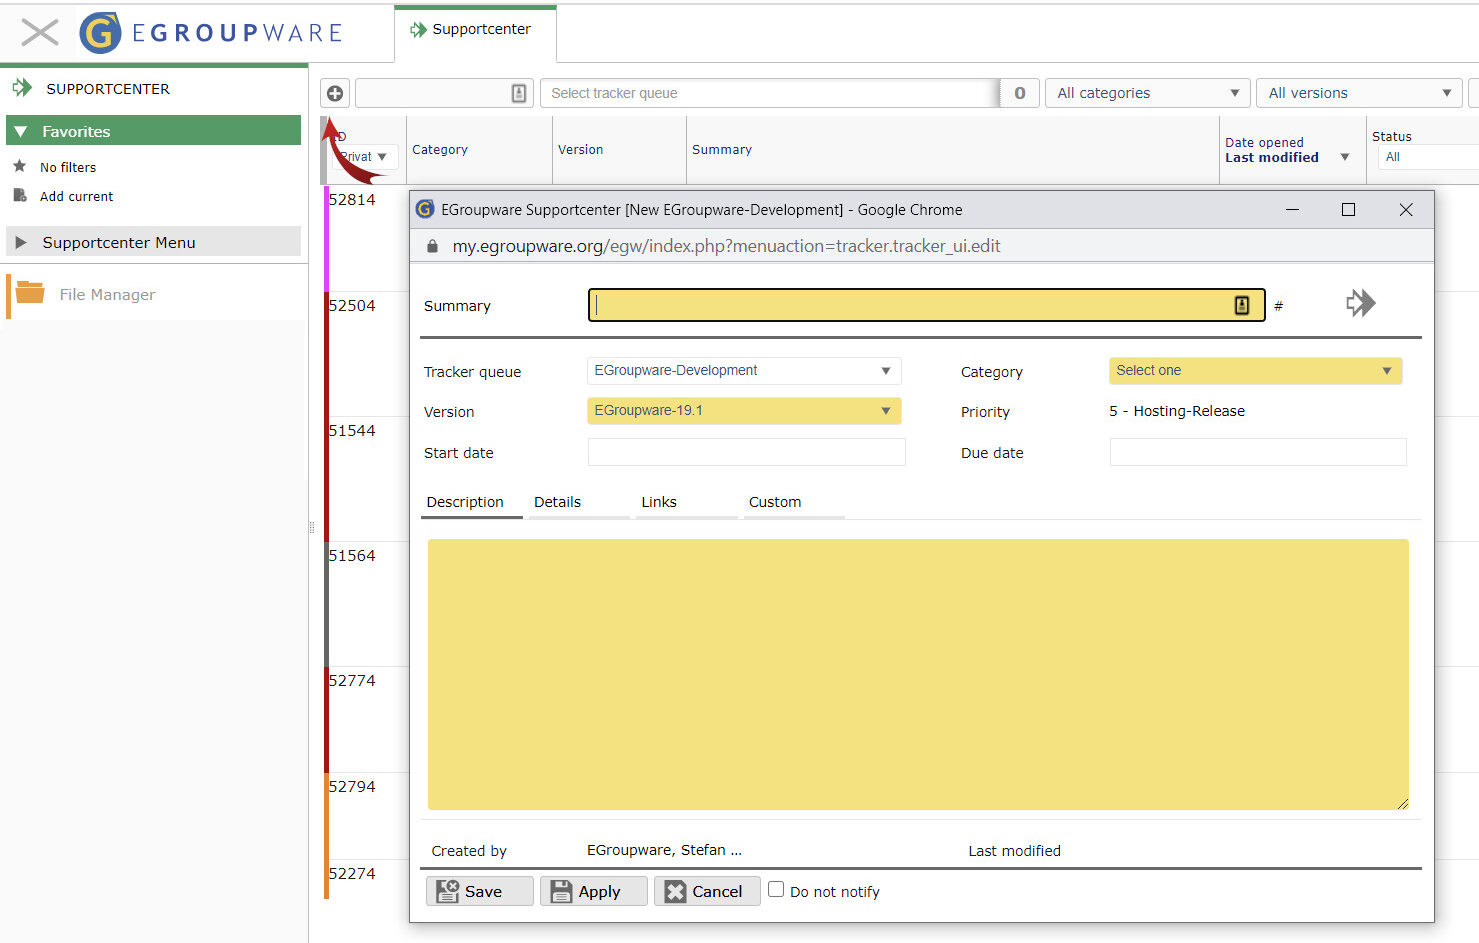The width and height of the screenshot is (1479, 943).
Task: Click the double-arrow navigation icon in dialog header
Action: 1360,302
